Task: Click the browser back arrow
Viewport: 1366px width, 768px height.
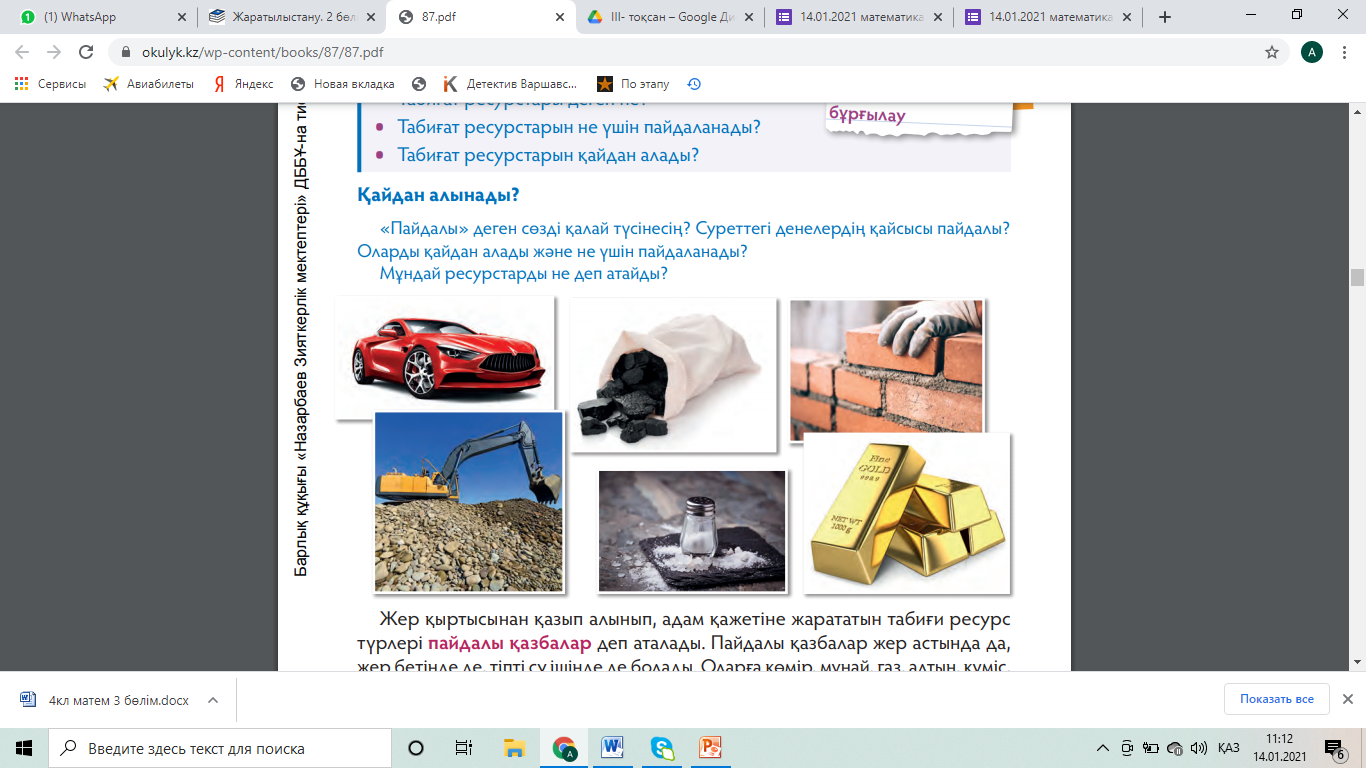Action: (24, 52)
